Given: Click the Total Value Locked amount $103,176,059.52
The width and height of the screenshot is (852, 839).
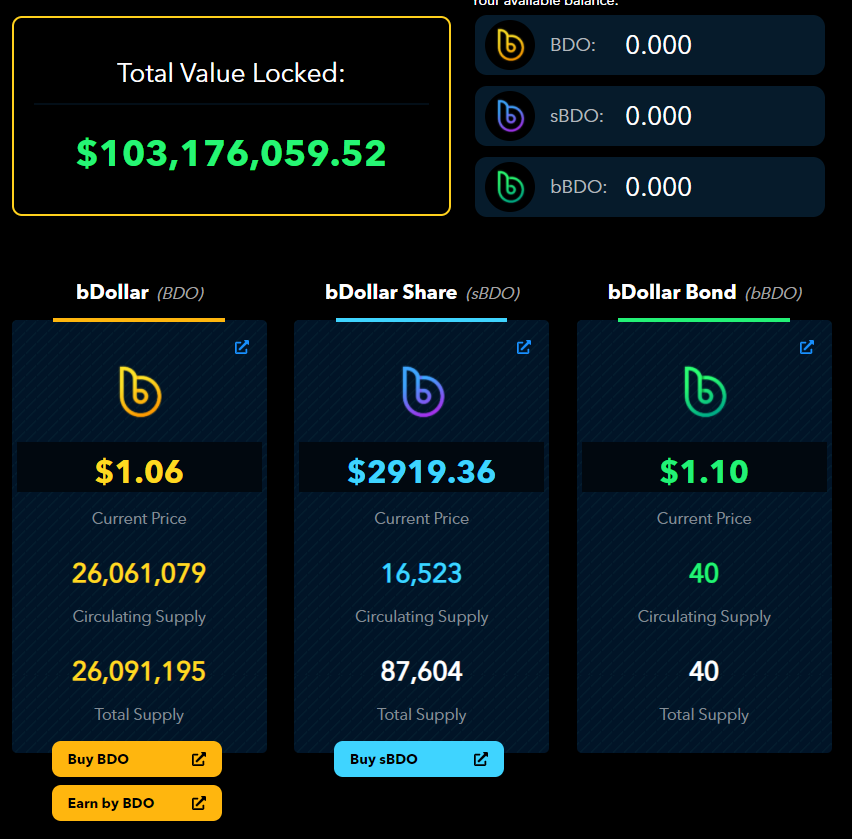Looking at the screenshot, I should click(x=231, y=153).
